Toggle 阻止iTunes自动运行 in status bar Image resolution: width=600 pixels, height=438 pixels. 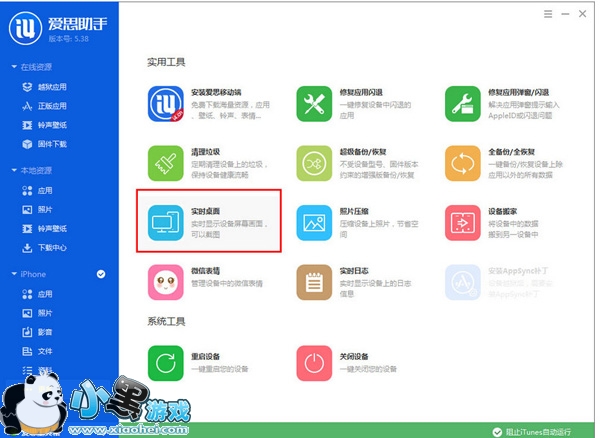coord(532,432)
